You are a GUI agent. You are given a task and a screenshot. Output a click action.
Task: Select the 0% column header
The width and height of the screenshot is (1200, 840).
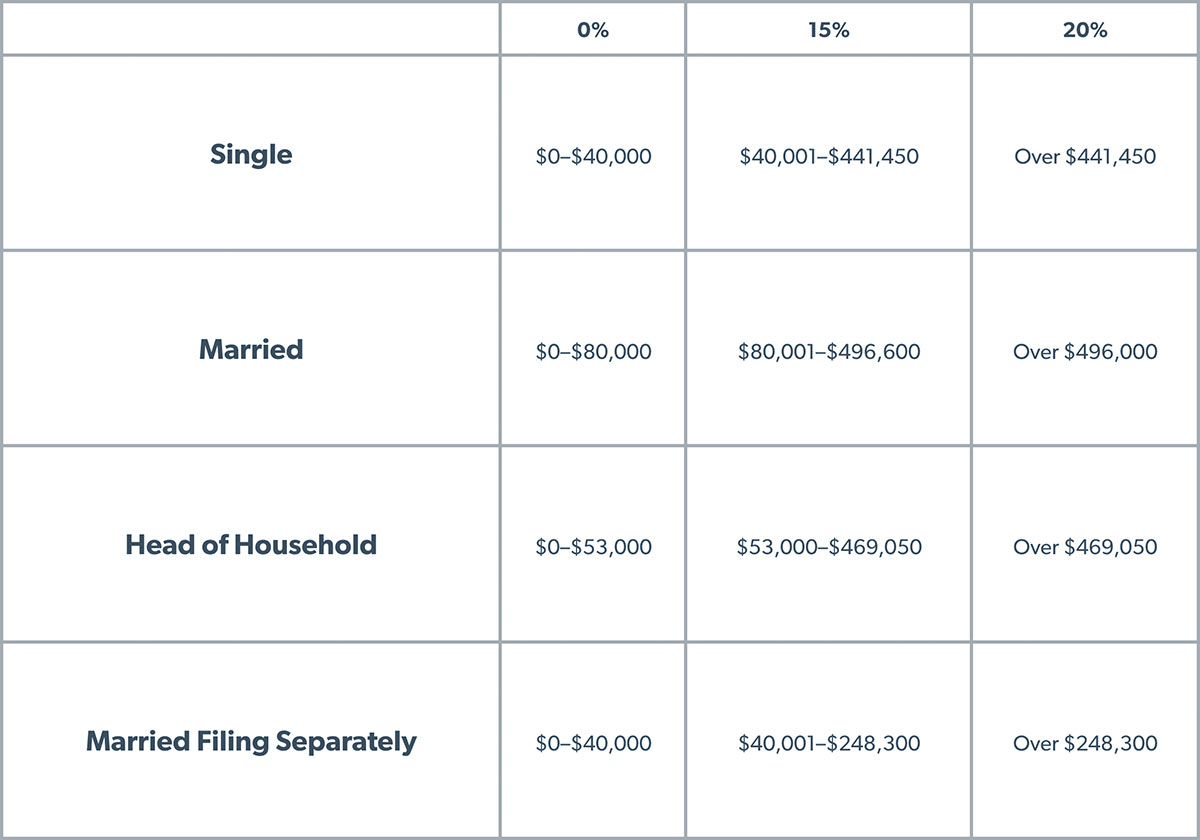click(593, 30)
